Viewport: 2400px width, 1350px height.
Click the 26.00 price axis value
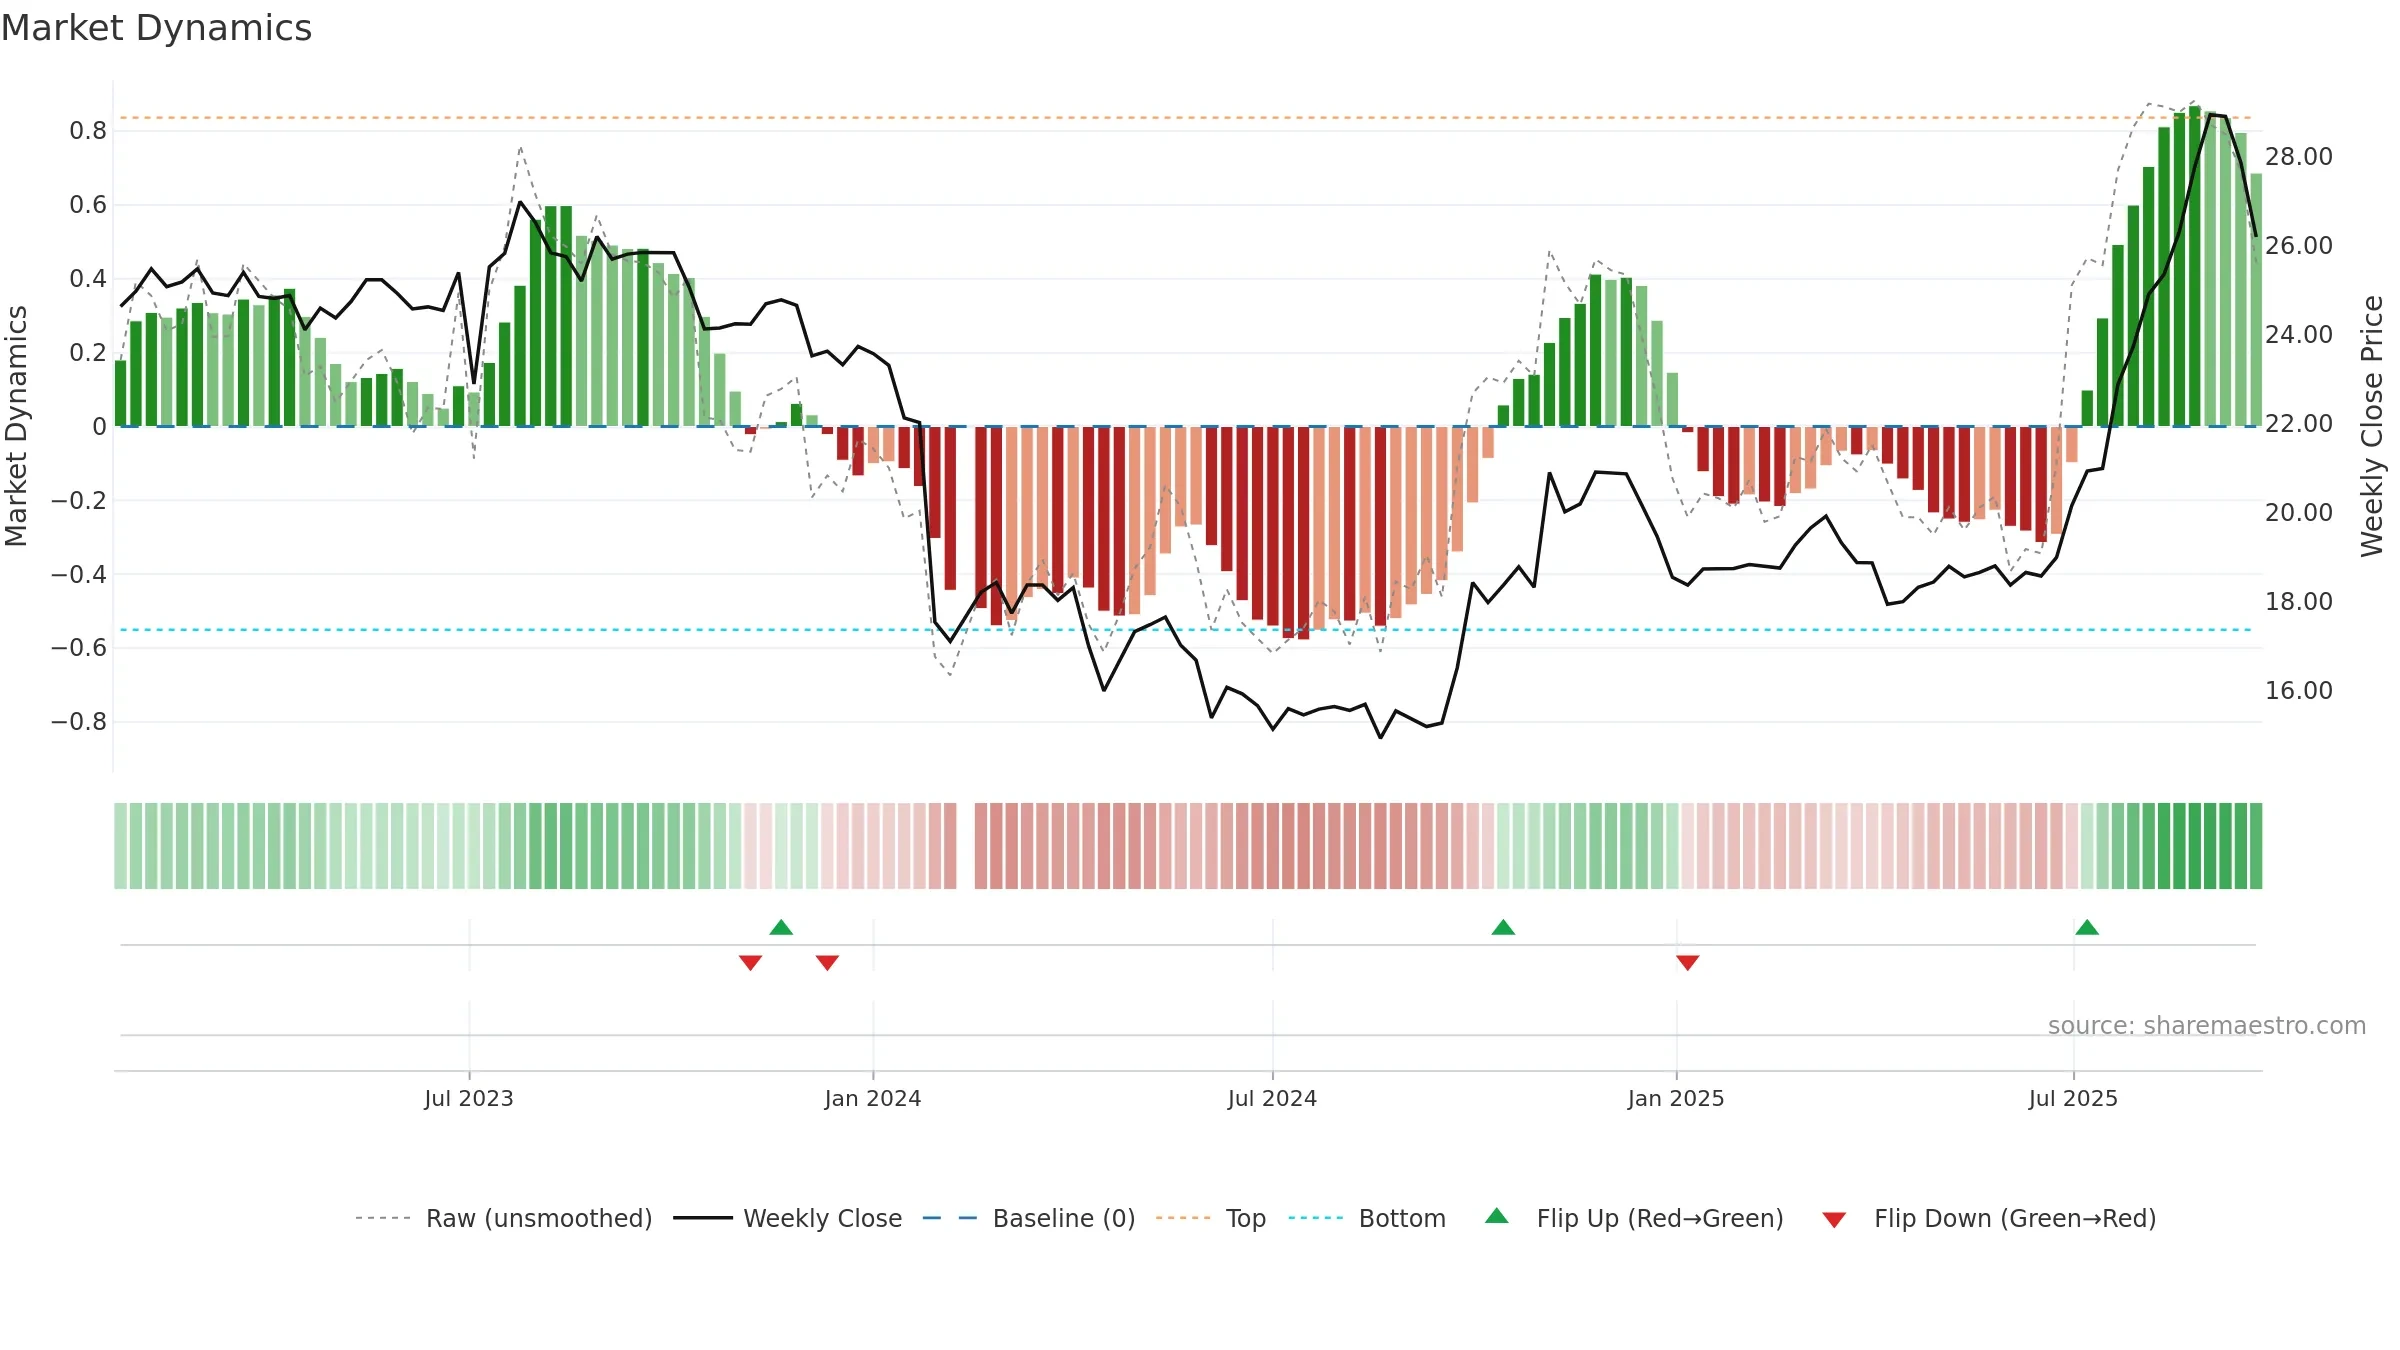2298,245
